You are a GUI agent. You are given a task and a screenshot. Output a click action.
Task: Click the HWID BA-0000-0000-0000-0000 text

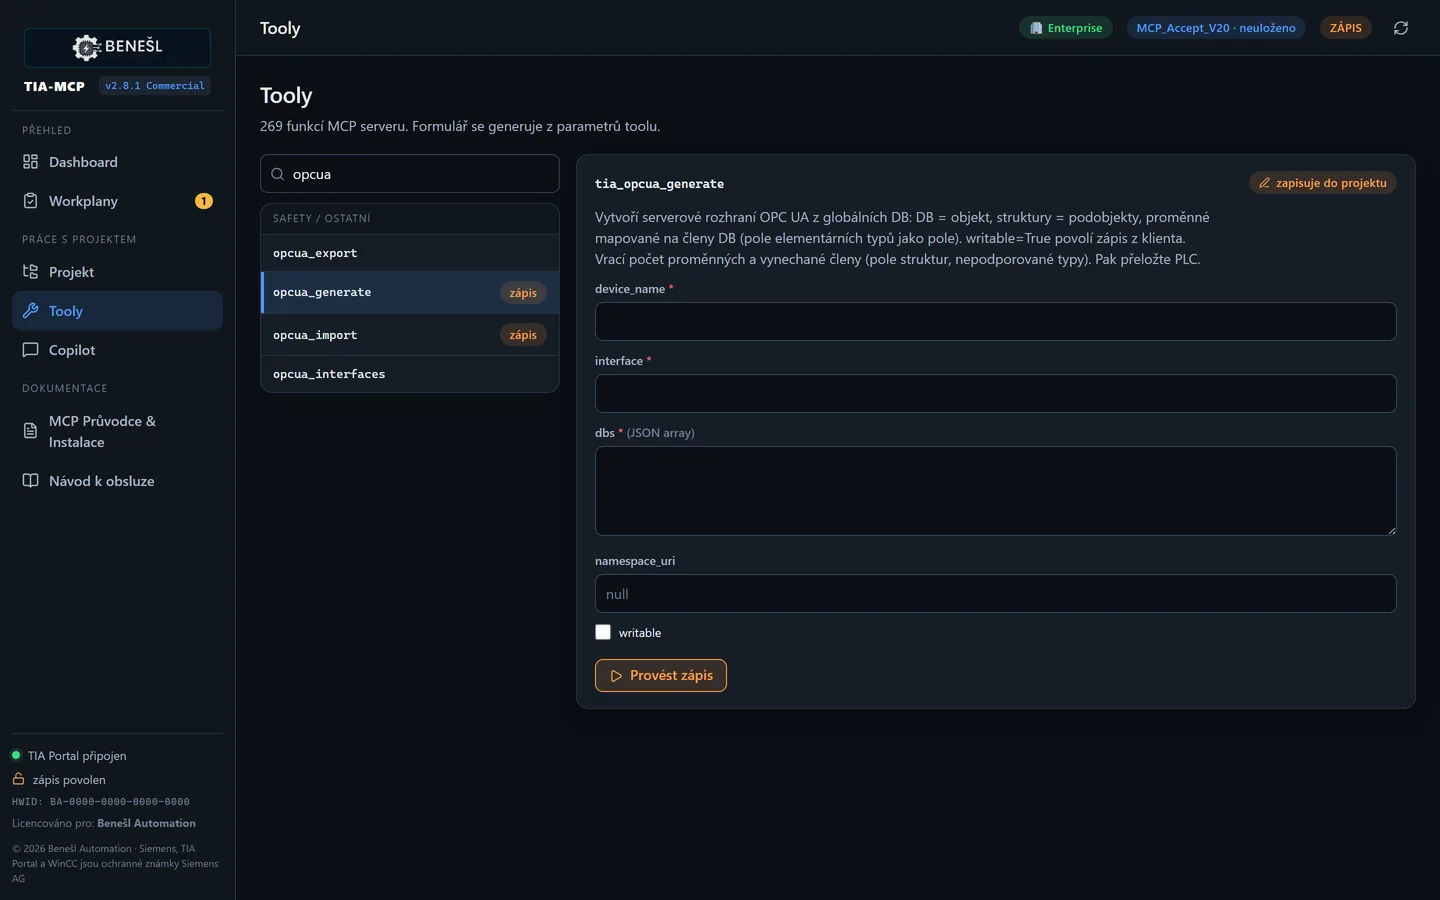coord(101,802)
